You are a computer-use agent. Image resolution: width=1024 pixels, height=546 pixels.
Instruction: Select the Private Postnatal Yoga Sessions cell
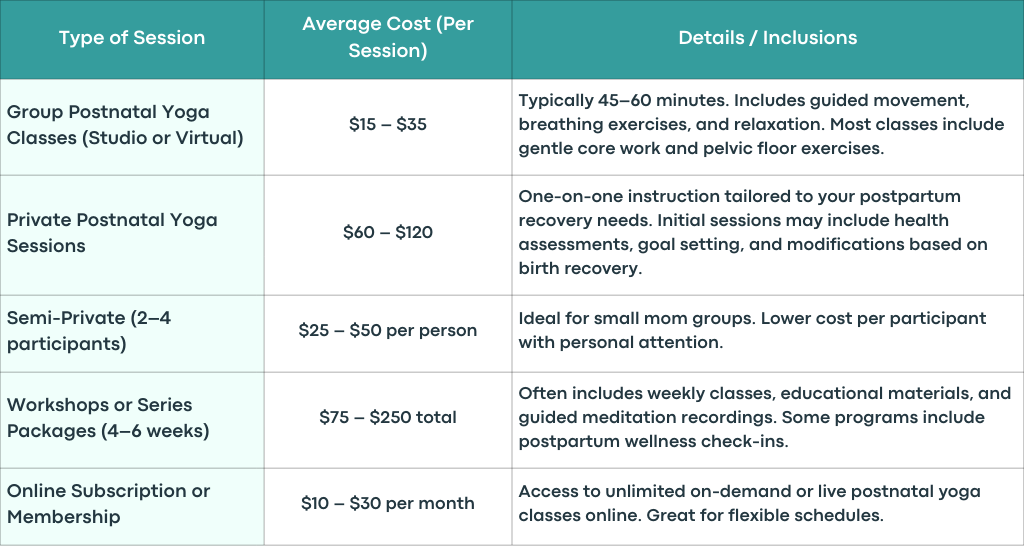pos(132,233)
